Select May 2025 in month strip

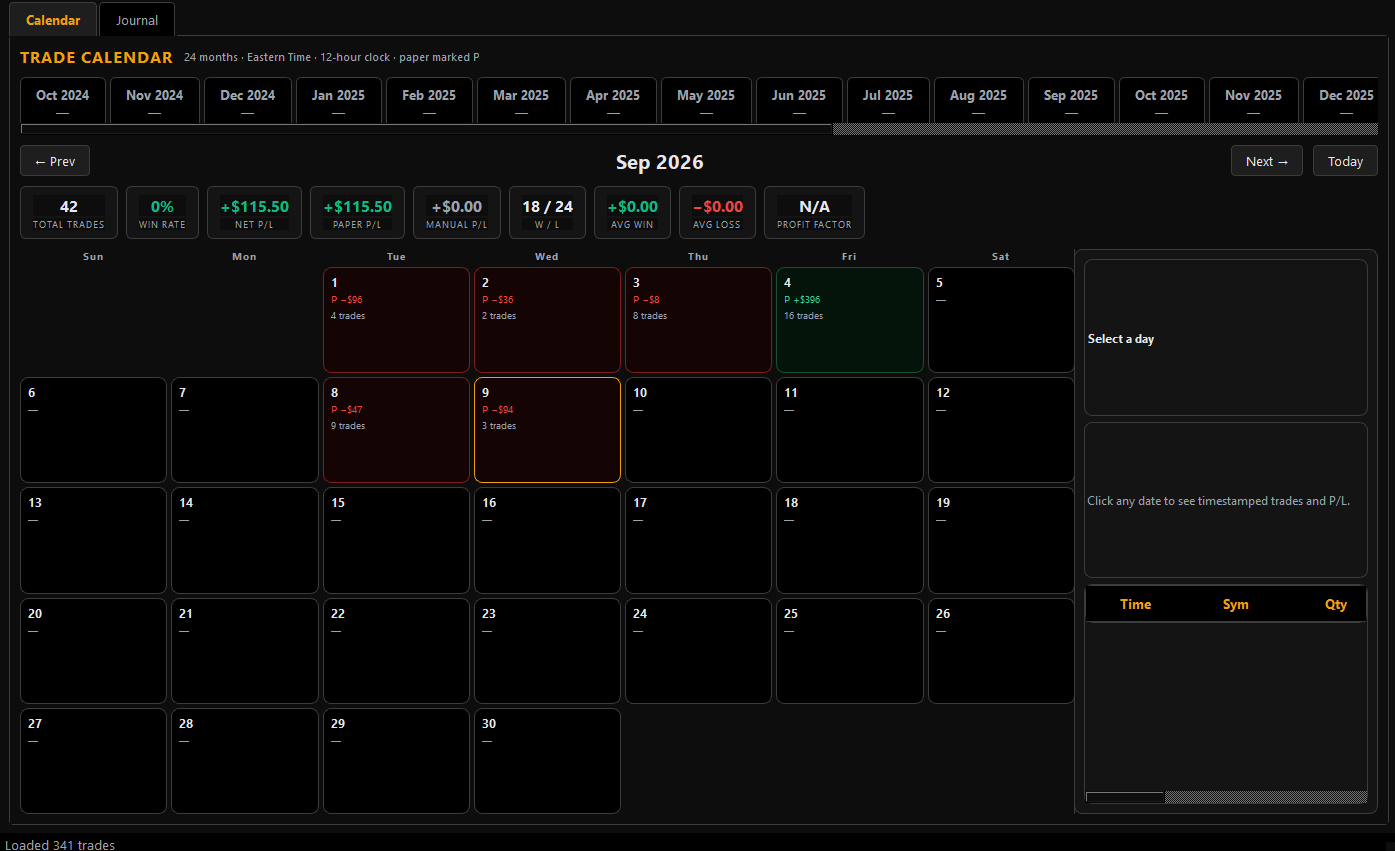point(707,101)
